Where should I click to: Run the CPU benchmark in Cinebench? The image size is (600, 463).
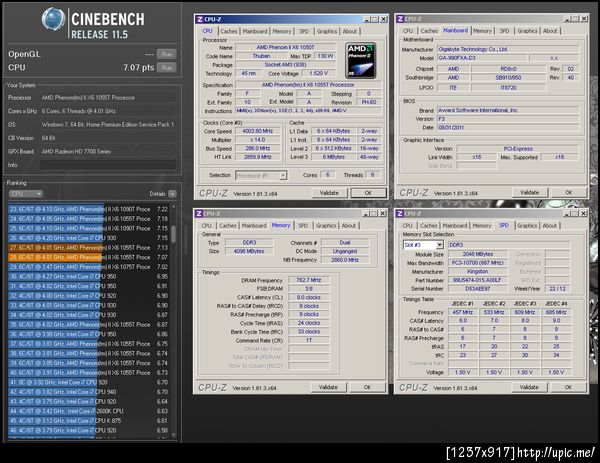tap(166, 68)
